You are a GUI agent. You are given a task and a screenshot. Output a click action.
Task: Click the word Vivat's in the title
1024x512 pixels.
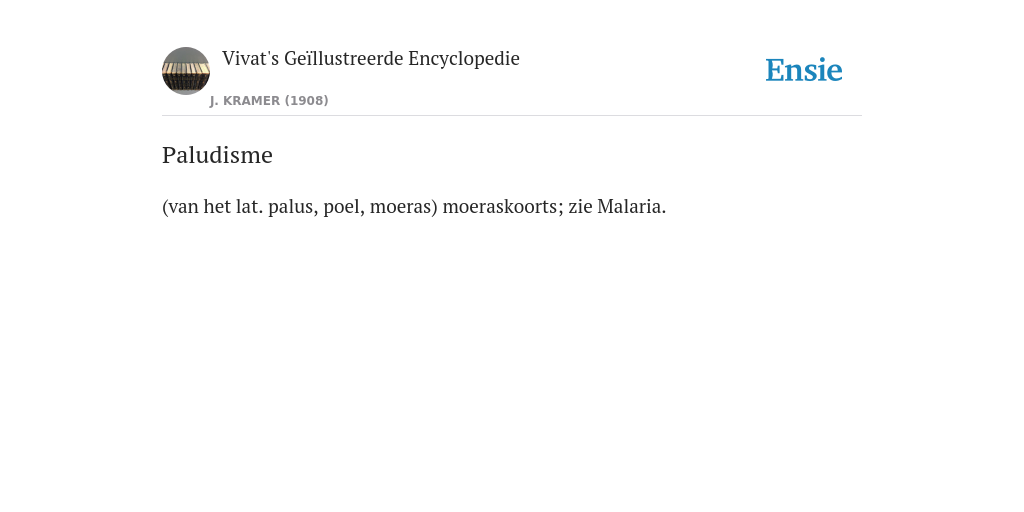(250, 58)
